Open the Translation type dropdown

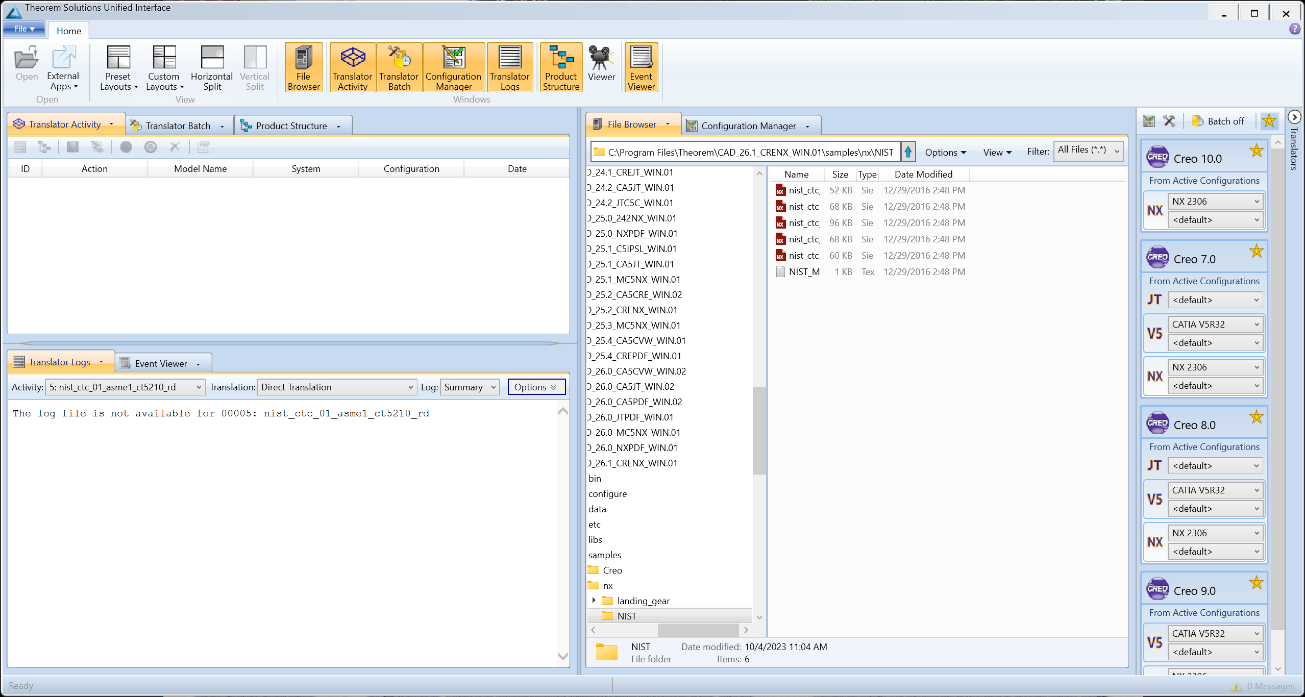coord(337,387)
